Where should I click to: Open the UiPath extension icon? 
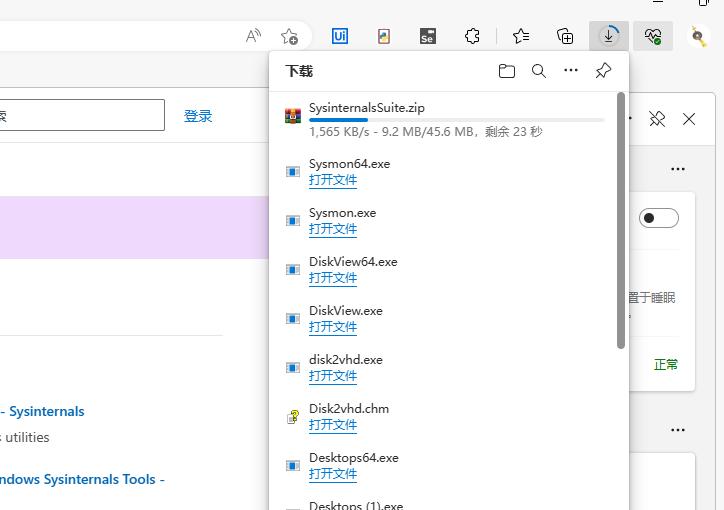(340, 36)
